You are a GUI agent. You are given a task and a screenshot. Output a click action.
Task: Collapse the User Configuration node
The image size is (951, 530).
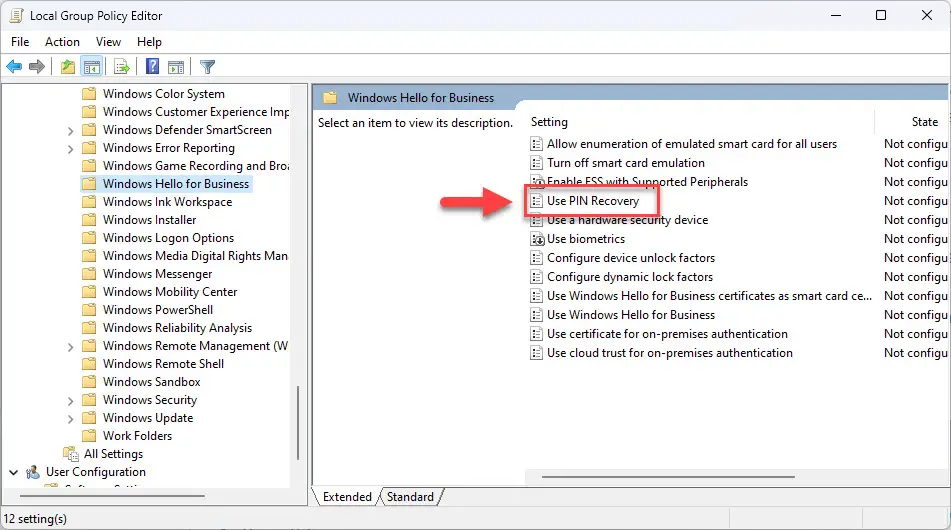pos(14,472)
